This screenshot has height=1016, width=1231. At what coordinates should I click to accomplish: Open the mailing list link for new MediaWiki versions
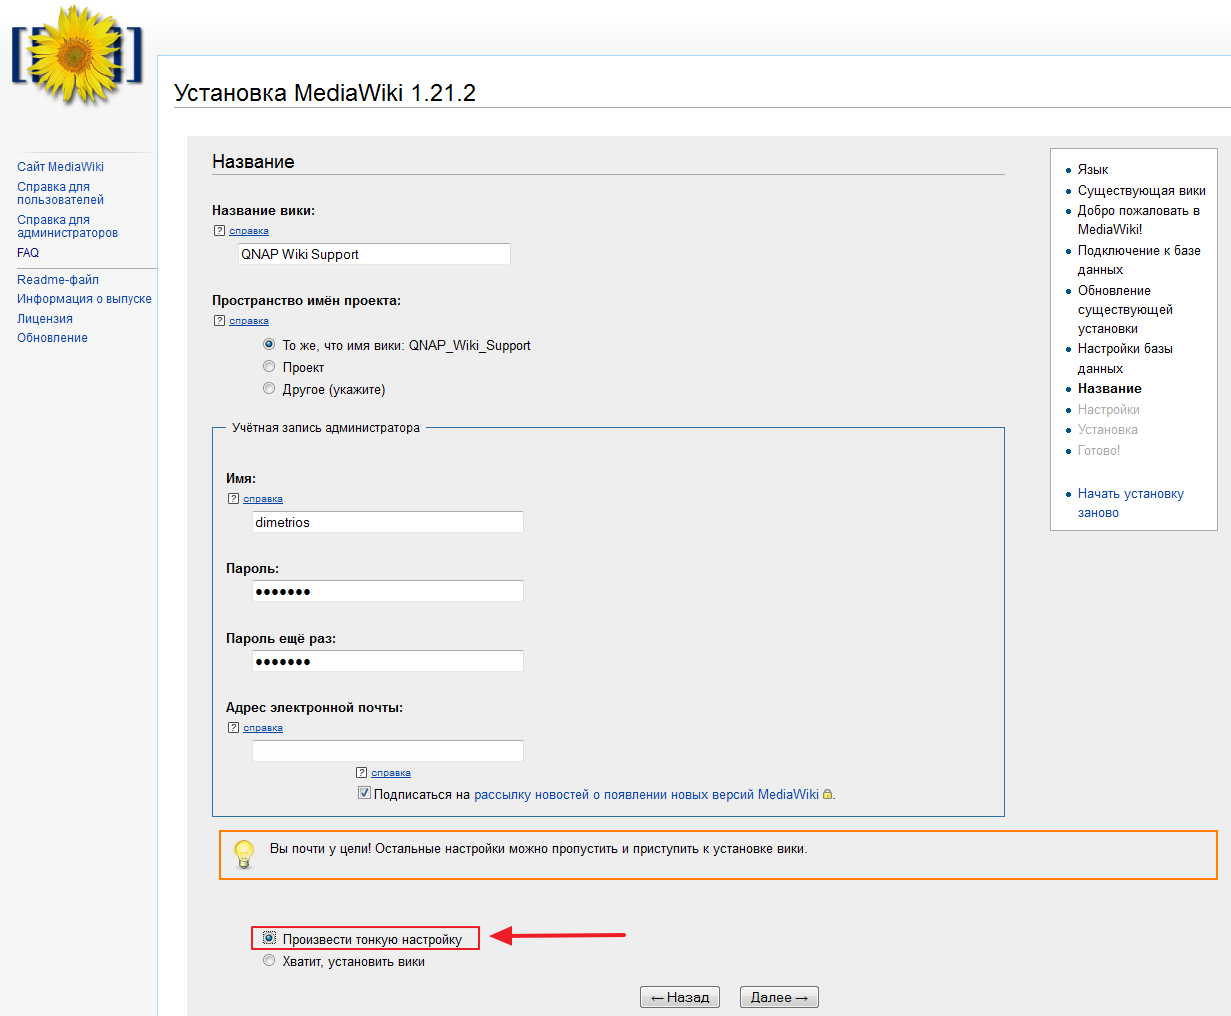point(646,795)
